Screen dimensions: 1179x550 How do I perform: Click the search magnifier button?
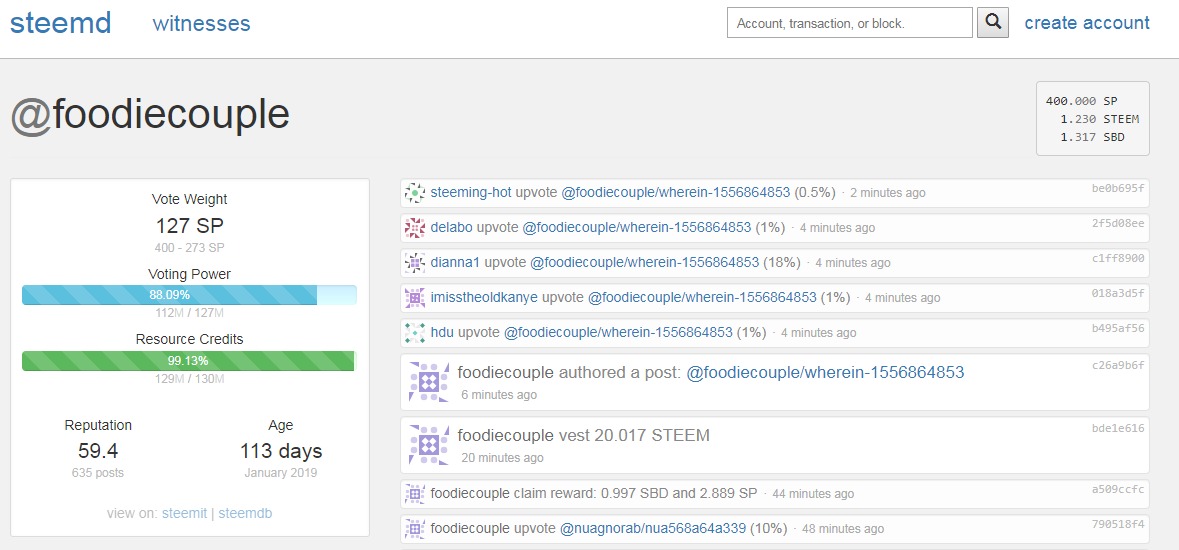pyautogui.click(x=993, y=23)
